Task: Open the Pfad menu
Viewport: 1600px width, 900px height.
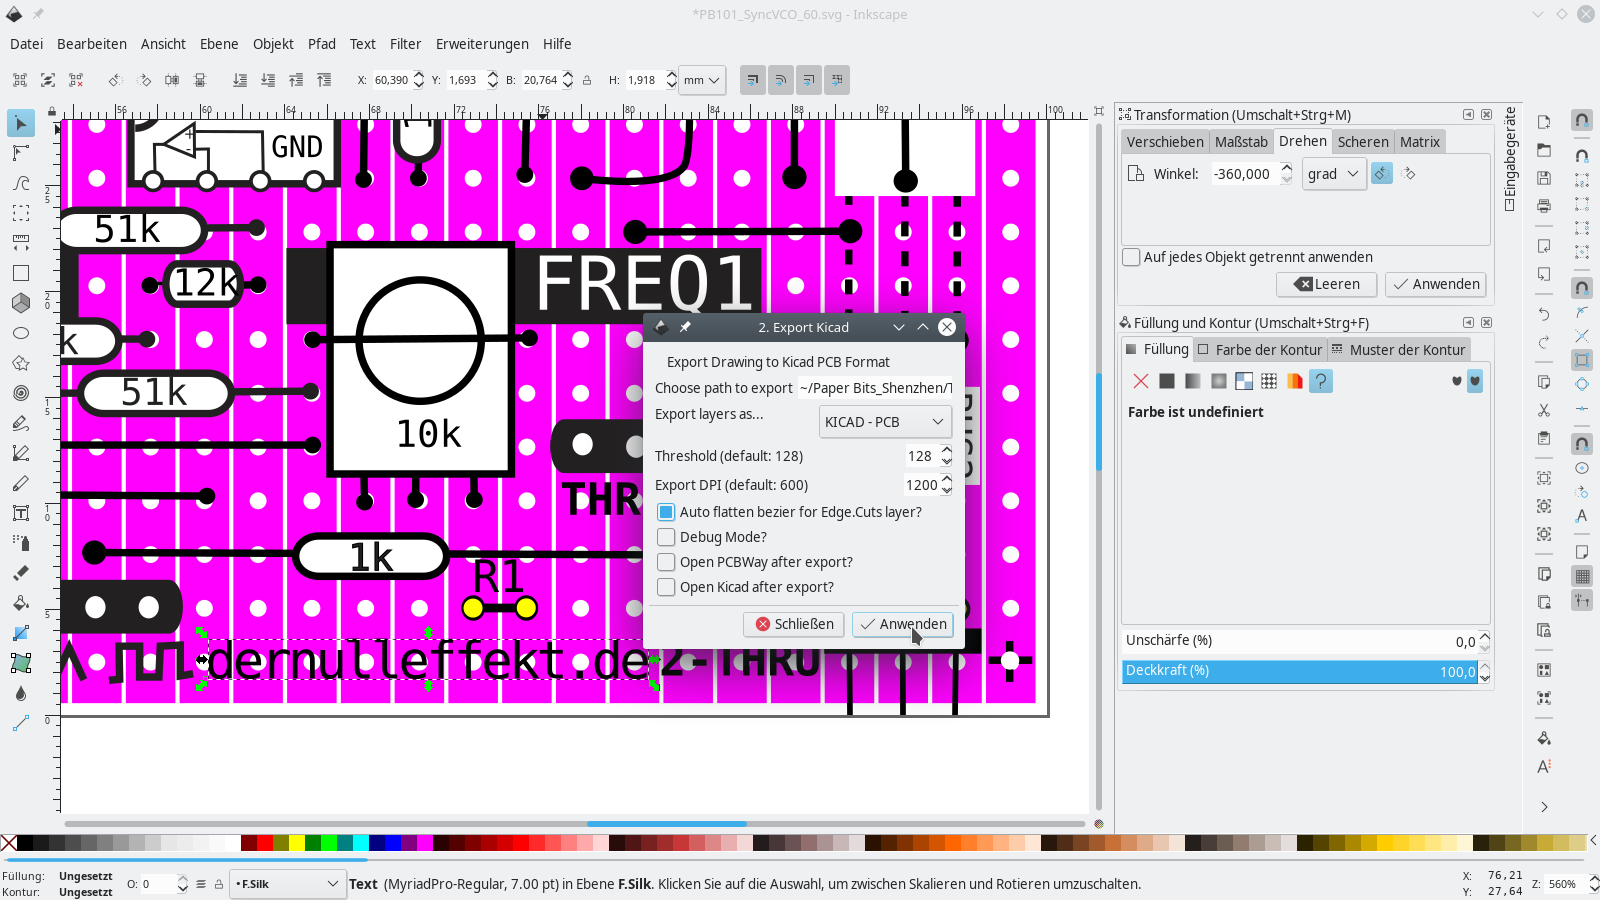Action: click(x=322, y=44)
